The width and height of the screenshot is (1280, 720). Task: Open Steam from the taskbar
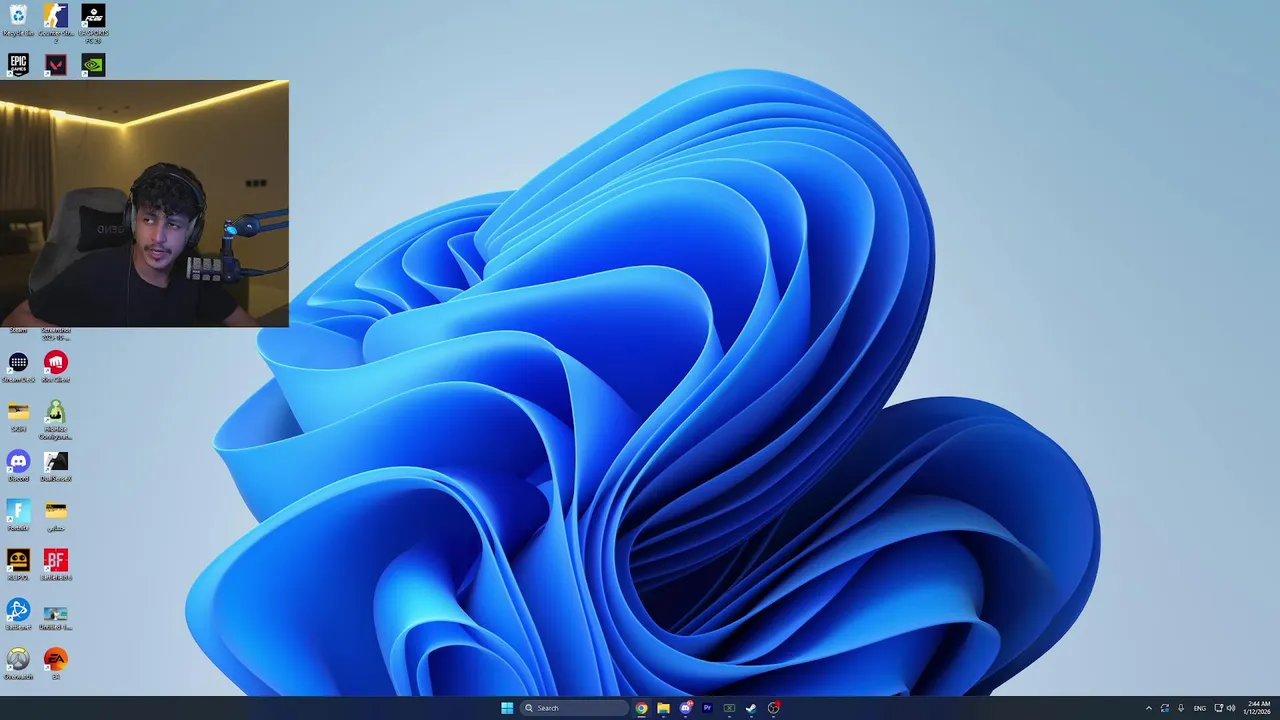coord(751,708)
